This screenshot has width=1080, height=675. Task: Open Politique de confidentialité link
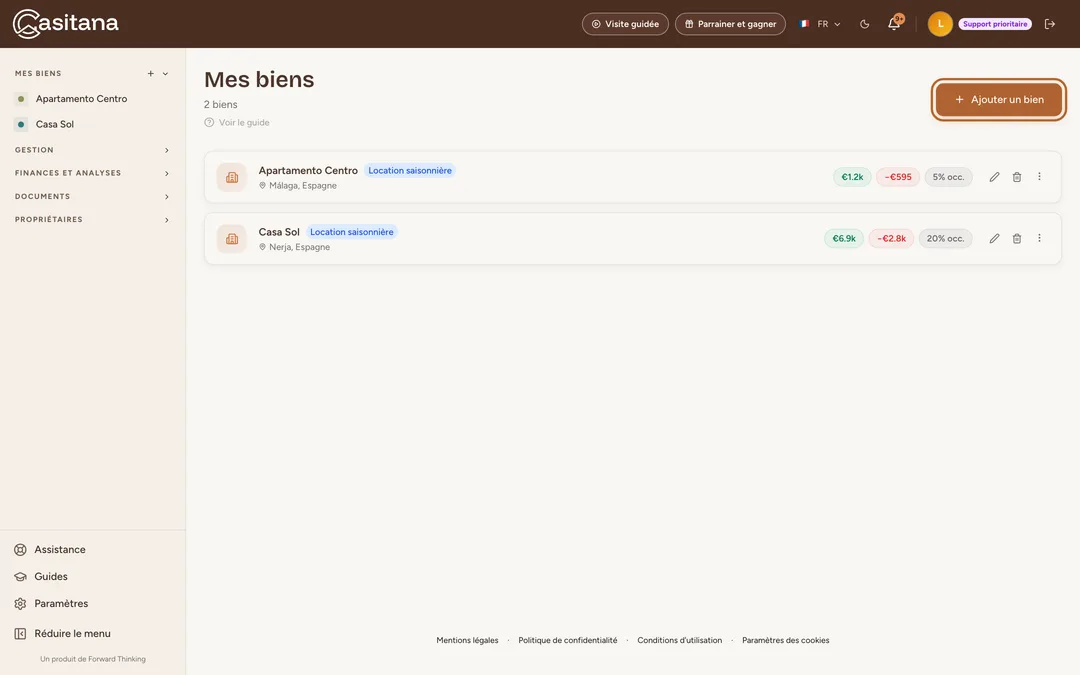(x=568, y=641)
